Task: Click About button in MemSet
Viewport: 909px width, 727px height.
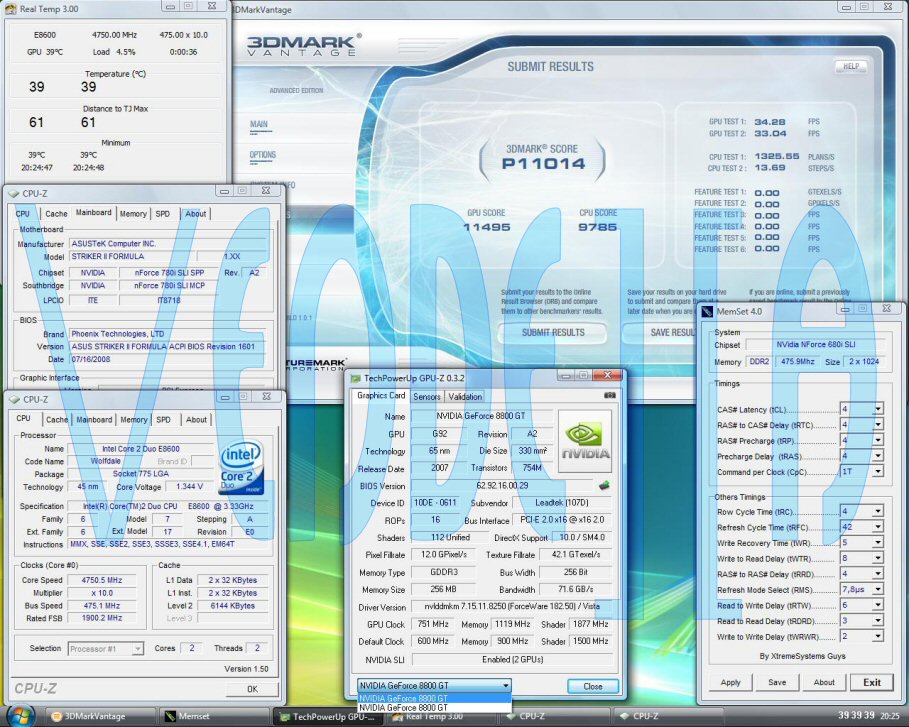Action: pos(824,682)
